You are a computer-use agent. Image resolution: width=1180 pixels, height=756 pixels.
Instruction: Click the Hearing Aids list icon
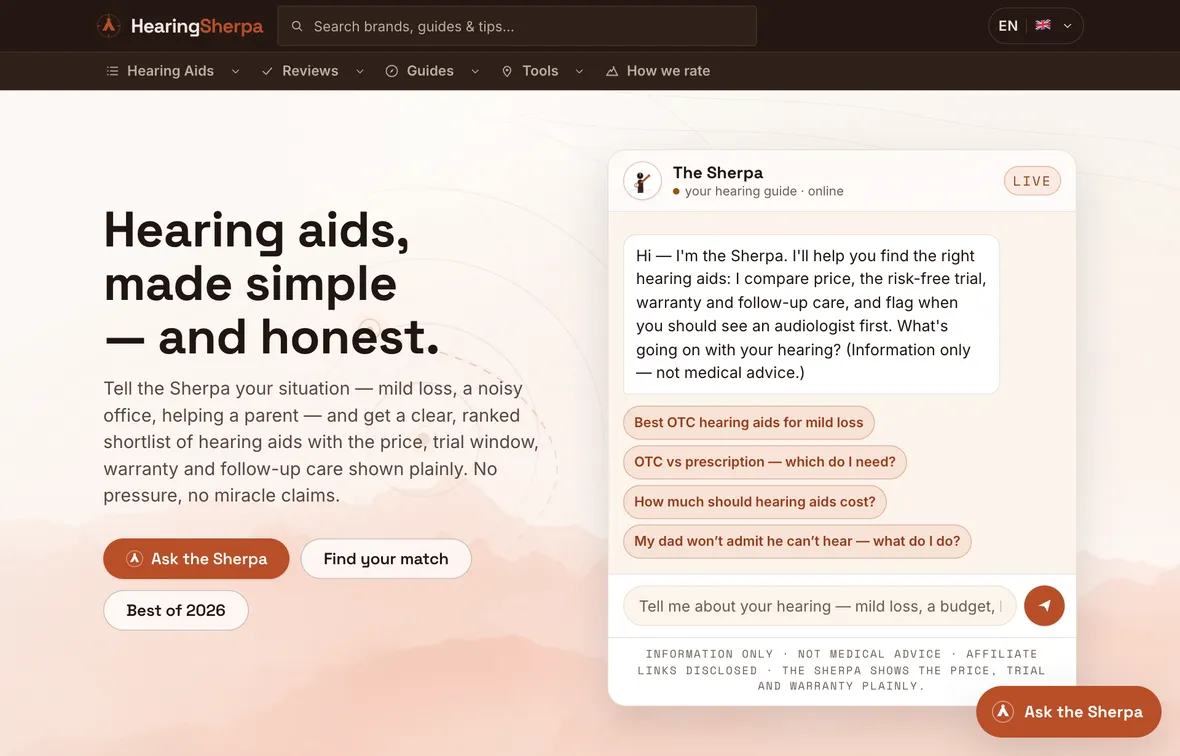[112, 71]
